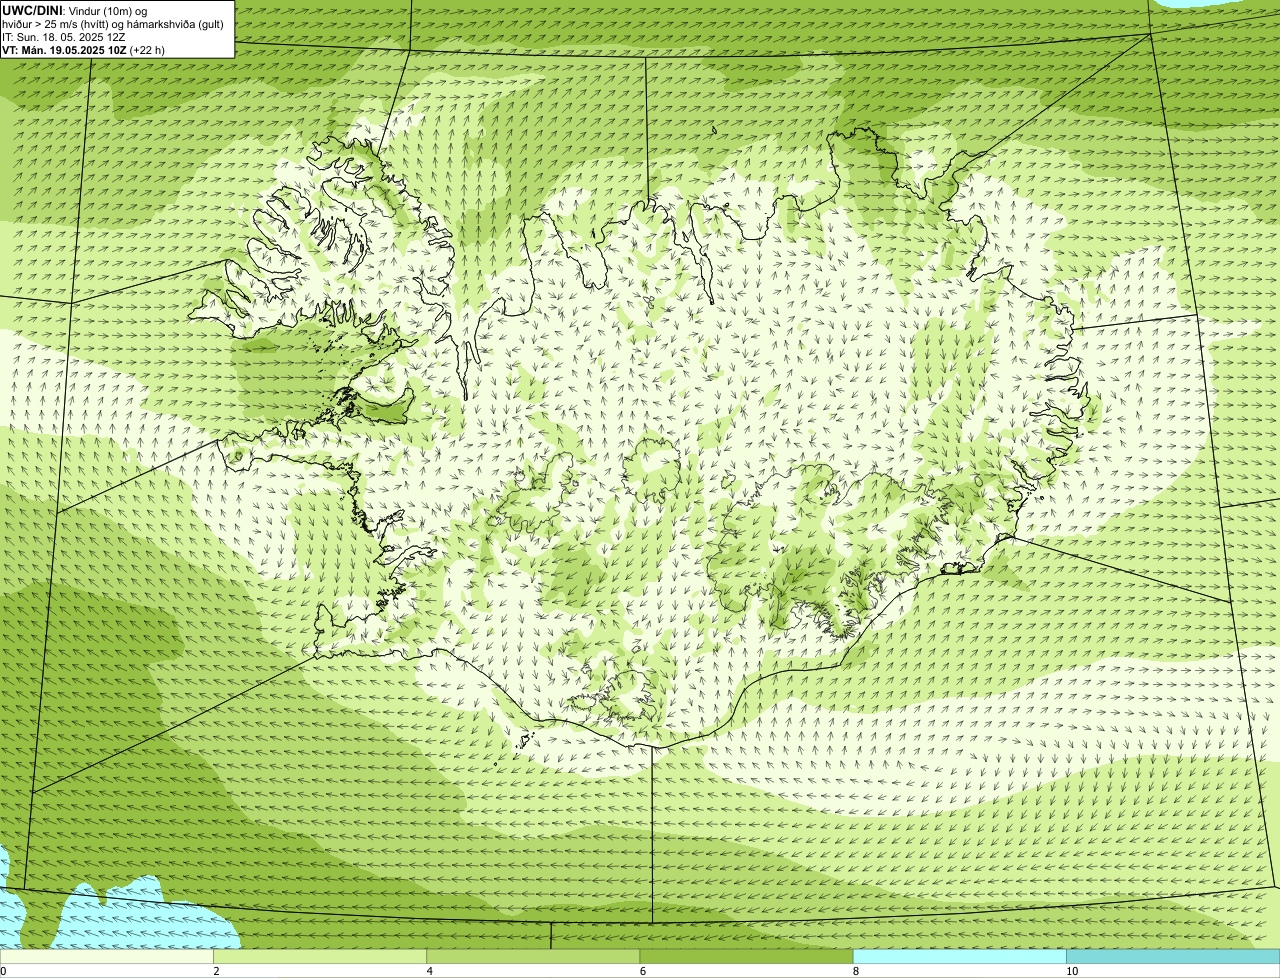Screen dimensions: 1280x978
Task: Click the "VT: Mán. 19.05.2025 10Z" line
Action: (x=83, y=50)
